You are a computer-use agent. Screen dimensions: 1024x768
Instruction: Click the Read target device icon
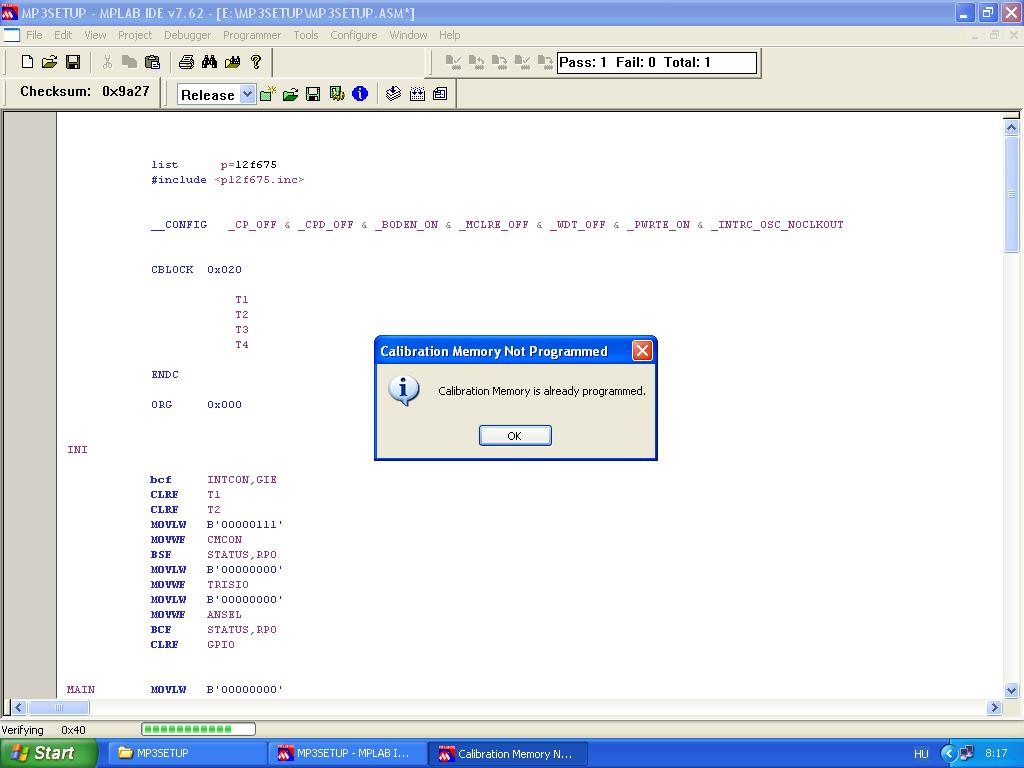click(476, 62)
